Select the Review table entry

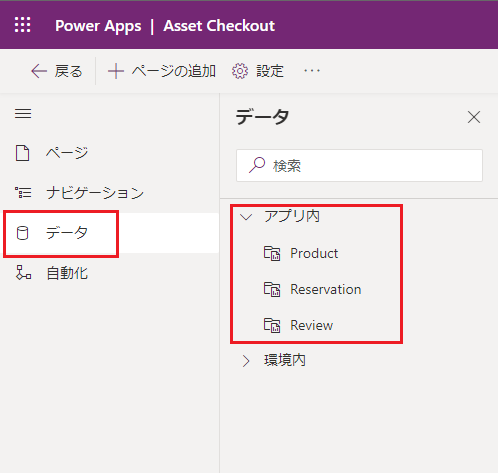pos(311,325)
